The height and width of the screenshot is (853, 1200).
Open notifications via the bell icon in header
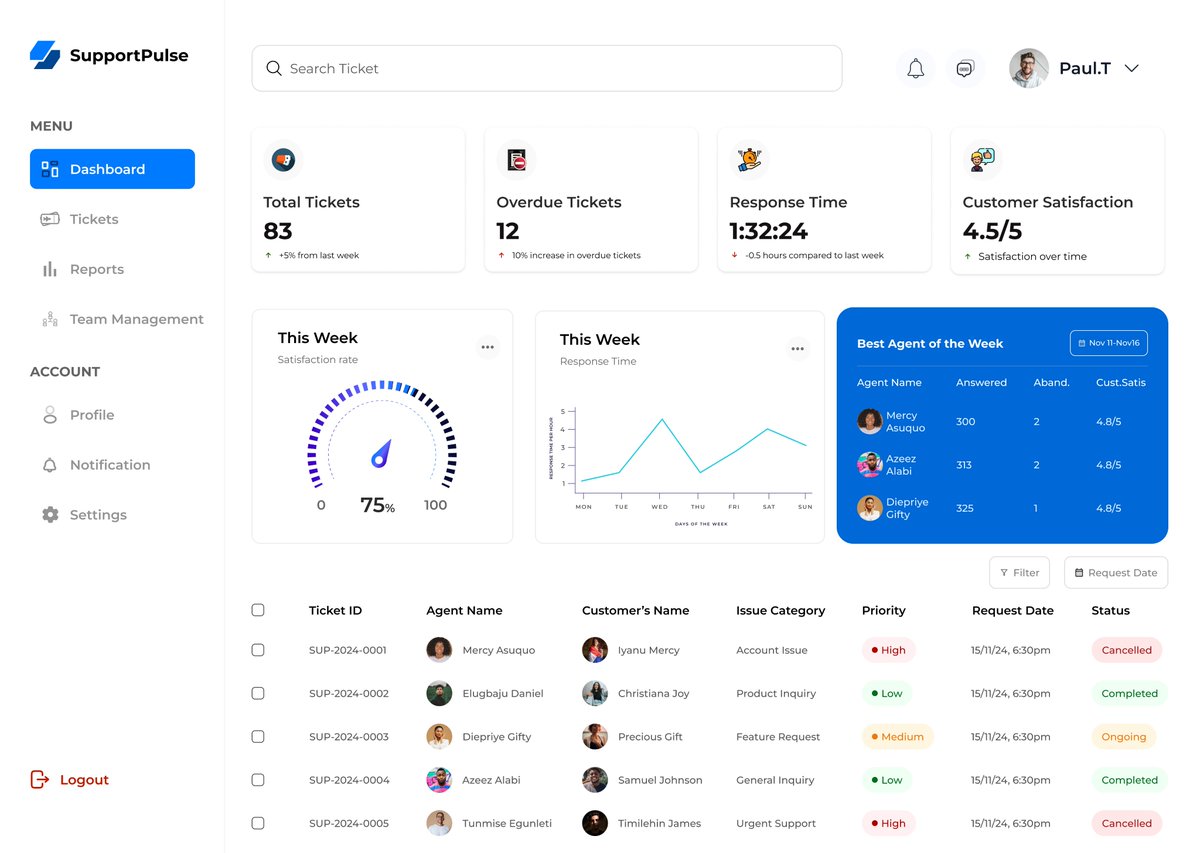915,68
